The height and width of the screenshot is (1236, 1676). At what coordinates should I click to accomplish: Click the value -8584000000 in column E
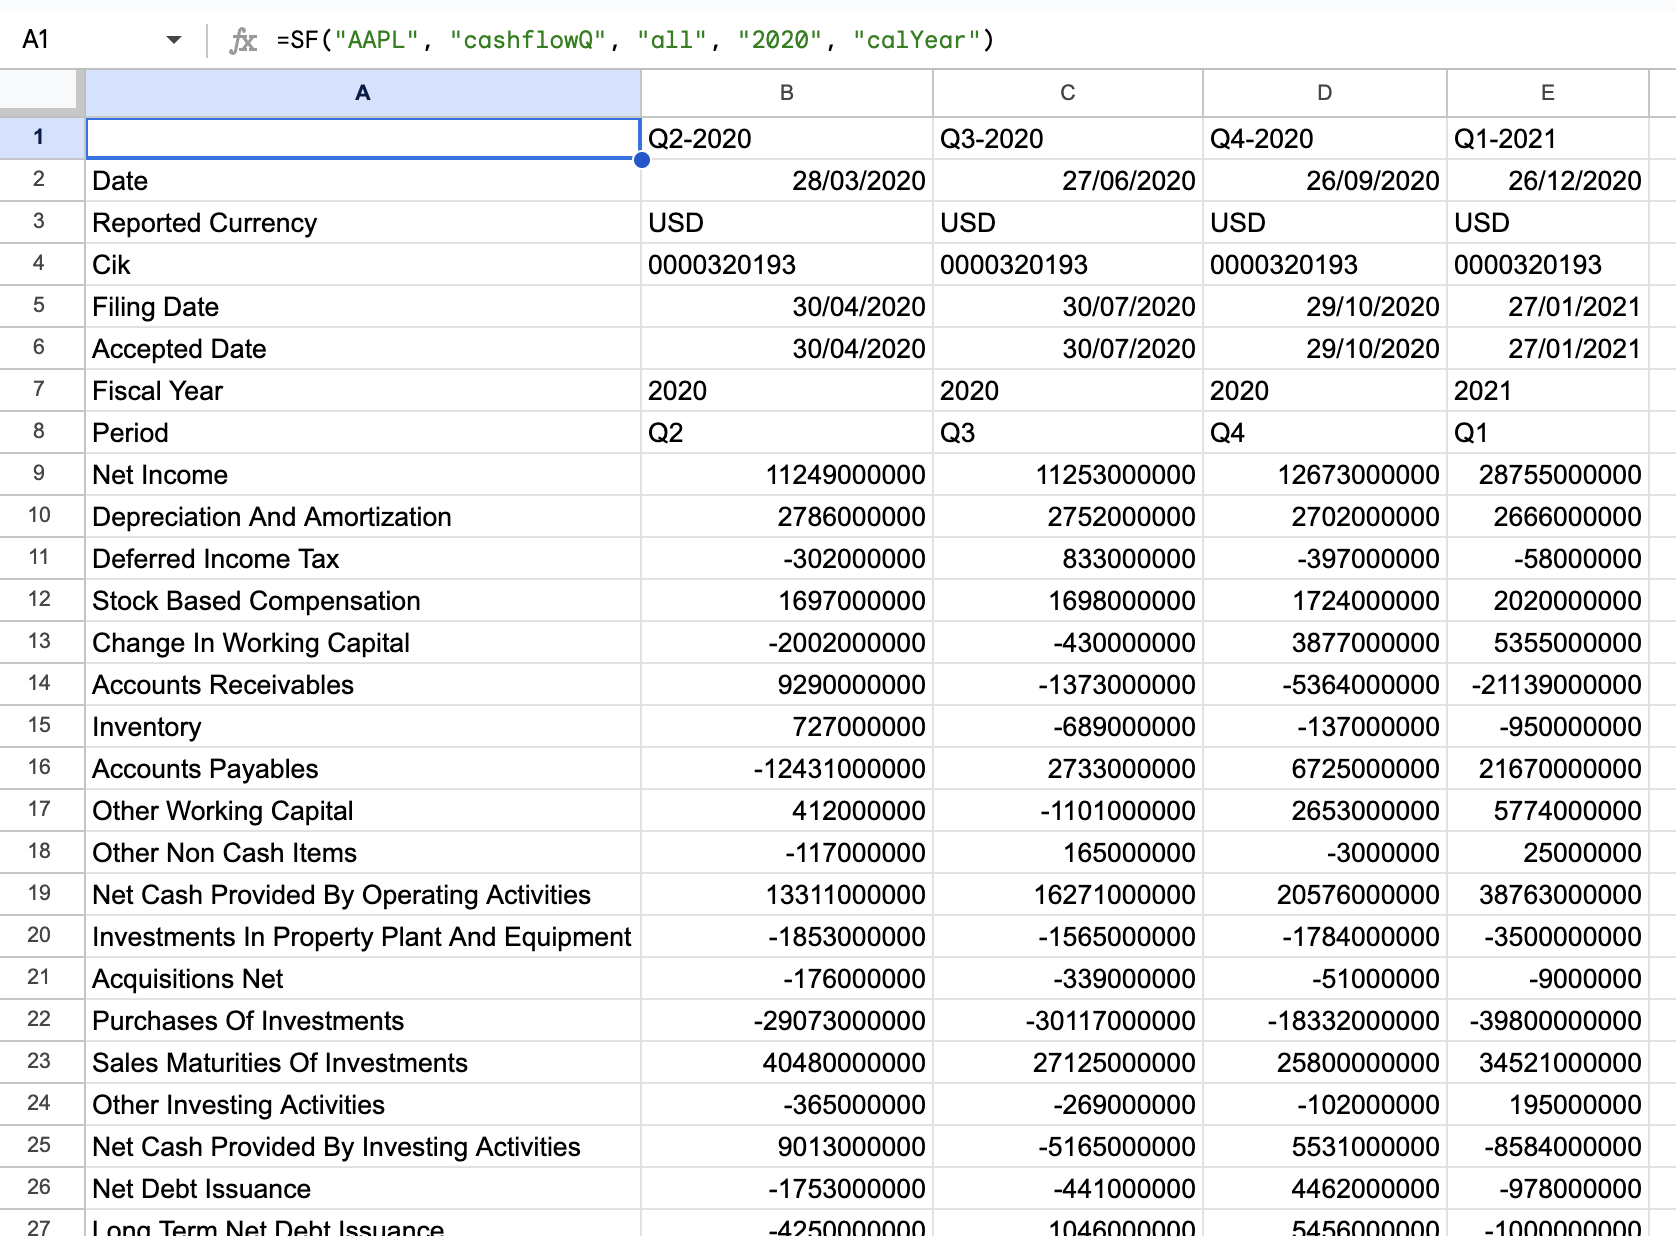(x=1548, y=1147)
